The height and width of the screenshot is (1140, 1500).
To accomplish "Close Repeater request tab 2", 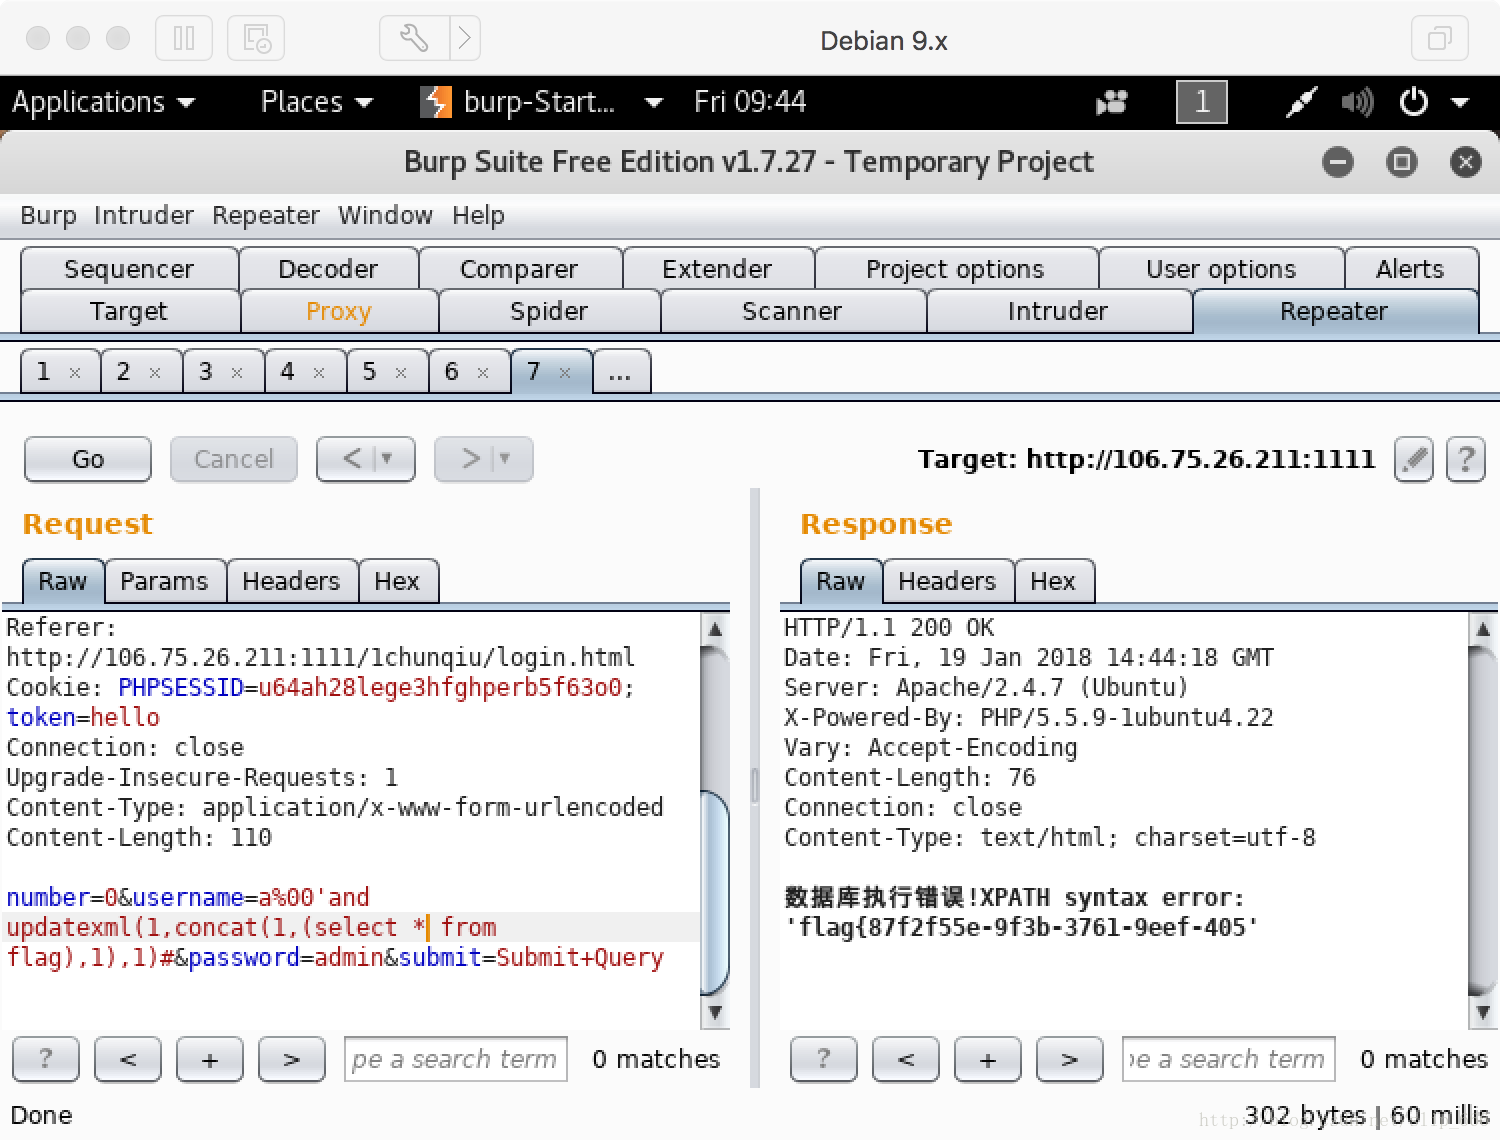I will pyautogui.click(x=155, y=373).
